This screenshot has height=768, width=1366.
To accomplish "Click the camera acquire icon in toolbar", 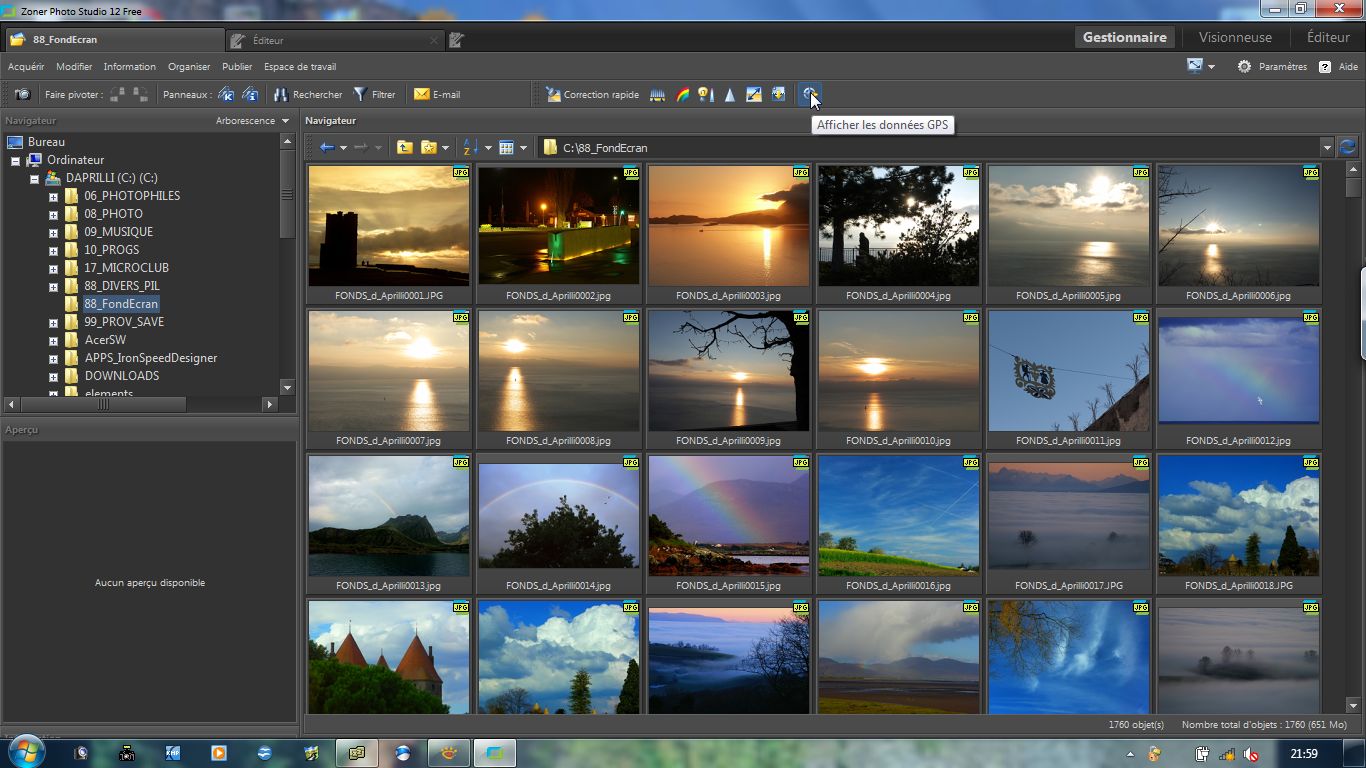I will [22, 94].
